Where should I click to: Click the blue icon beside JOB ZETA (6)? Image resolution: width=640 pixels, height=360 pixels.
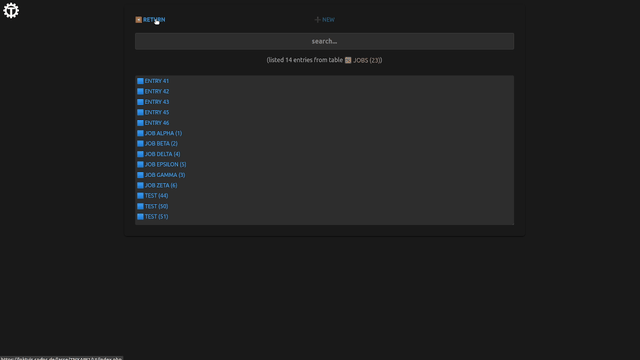[x=140, y=185]
